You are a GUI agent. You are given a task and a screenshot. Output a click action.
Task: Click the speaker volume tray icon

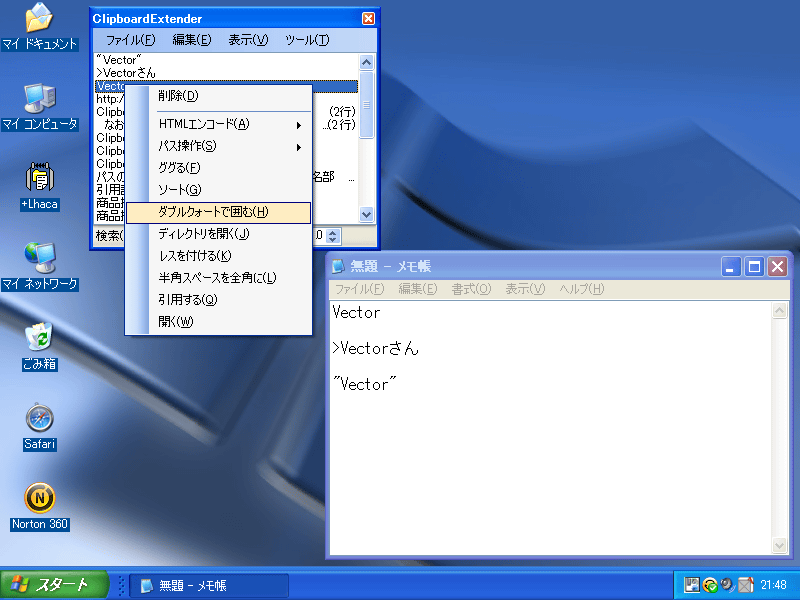[727, 585]
